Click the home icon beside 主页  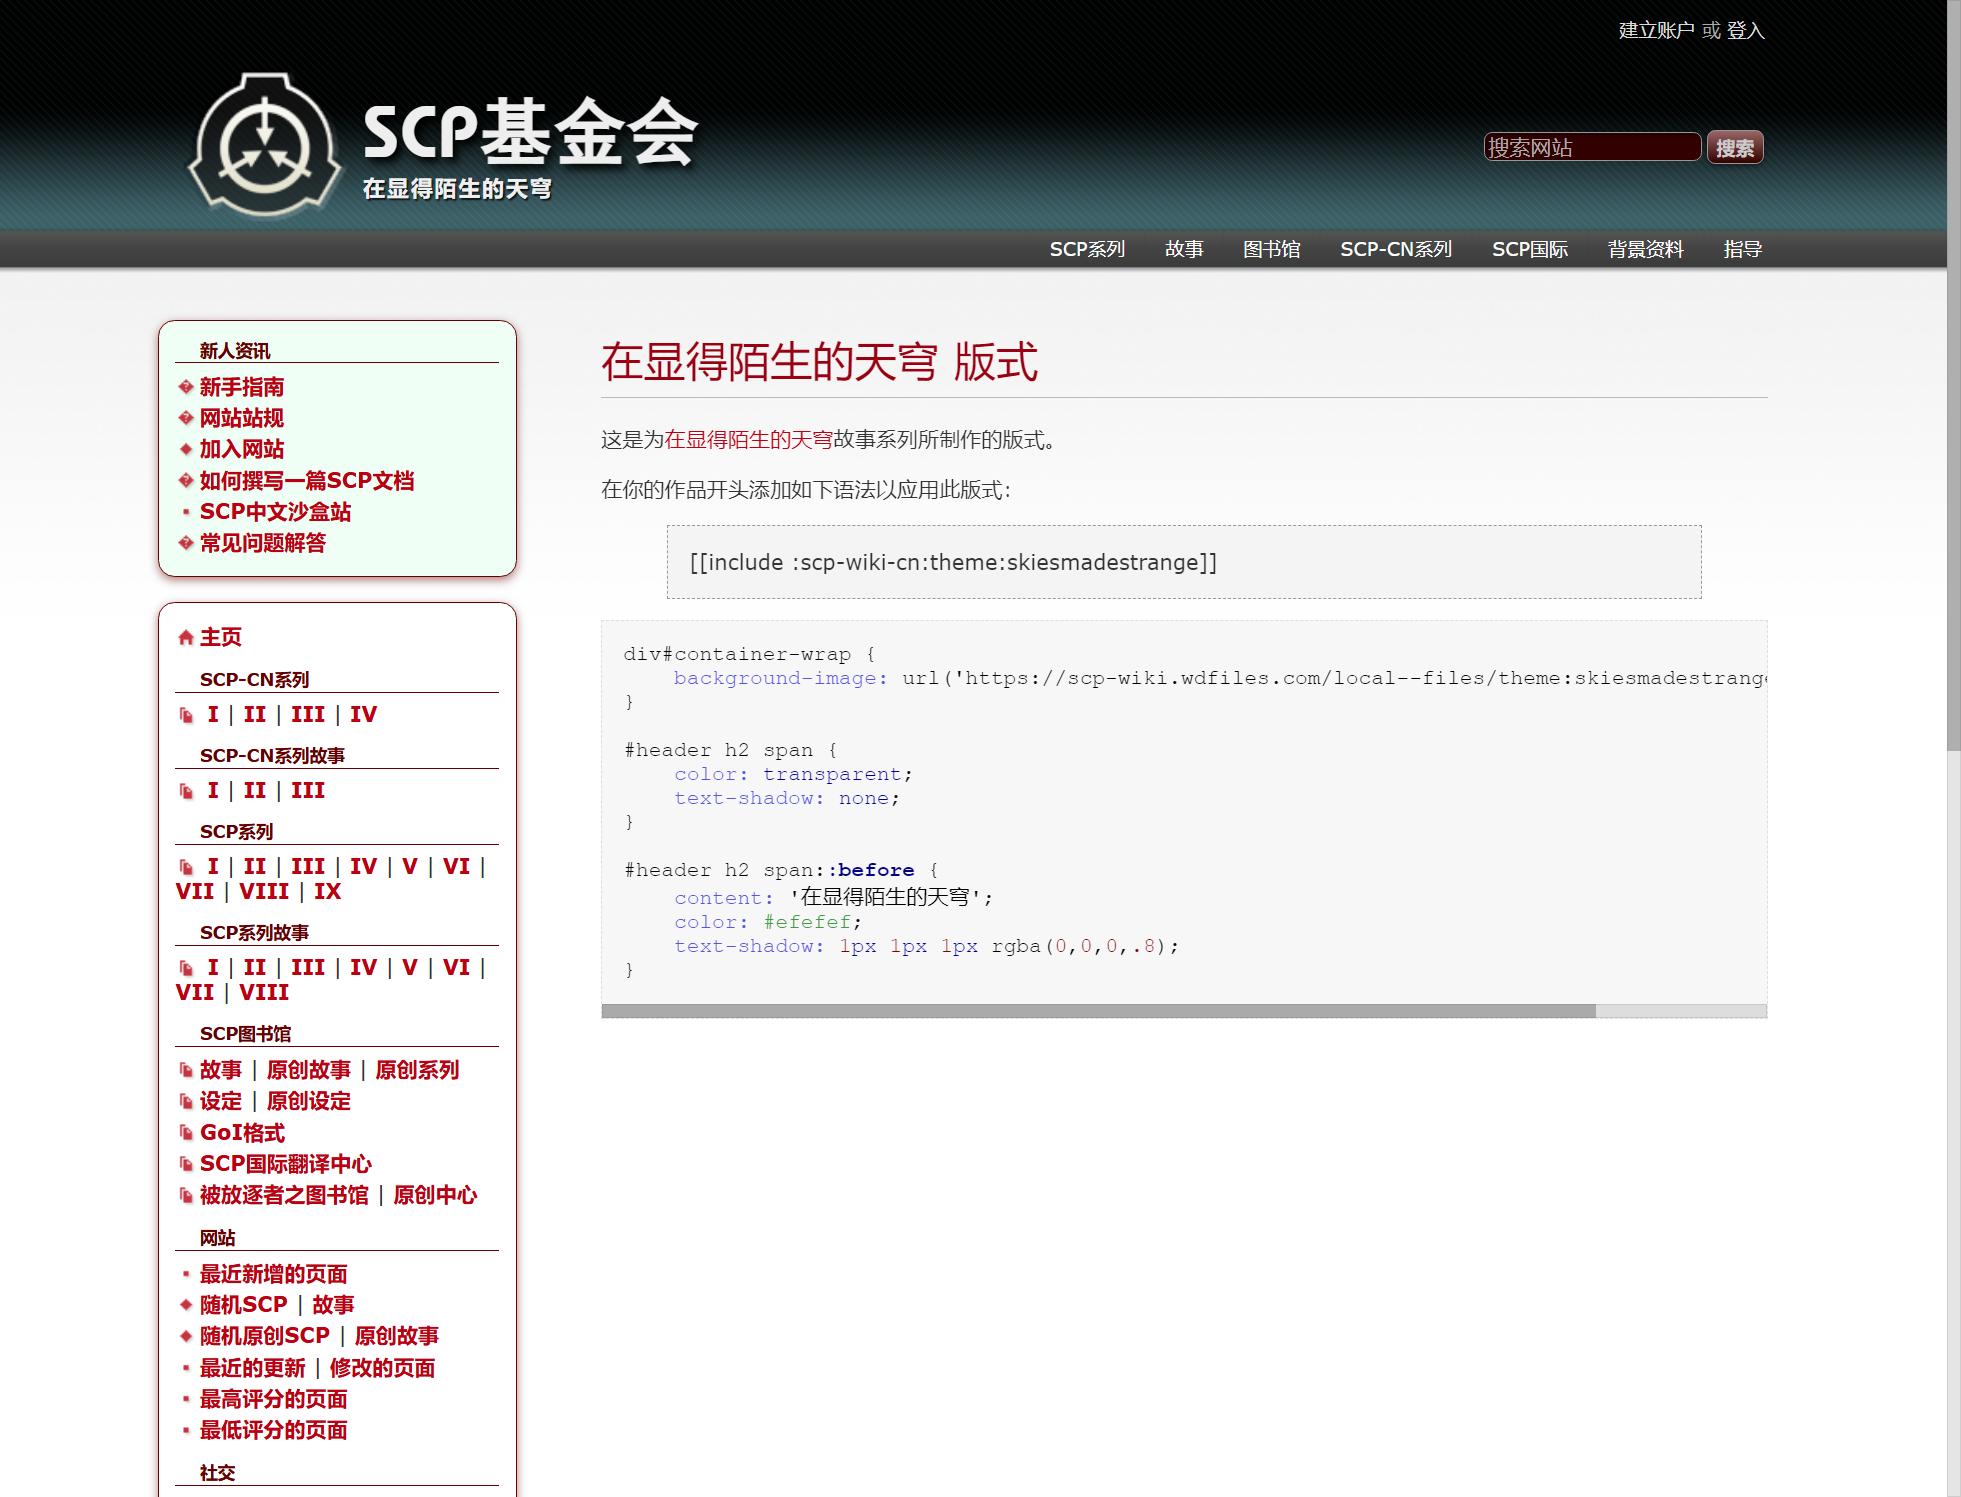(x=185, y=637)
